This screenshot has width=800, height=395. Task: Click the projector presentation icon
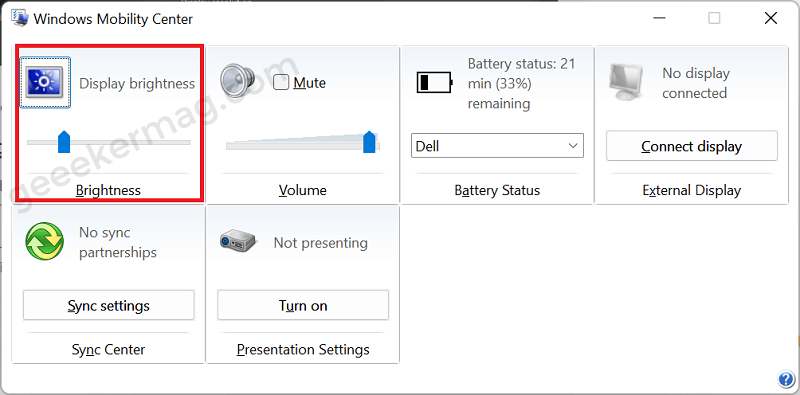click(238, 240)
